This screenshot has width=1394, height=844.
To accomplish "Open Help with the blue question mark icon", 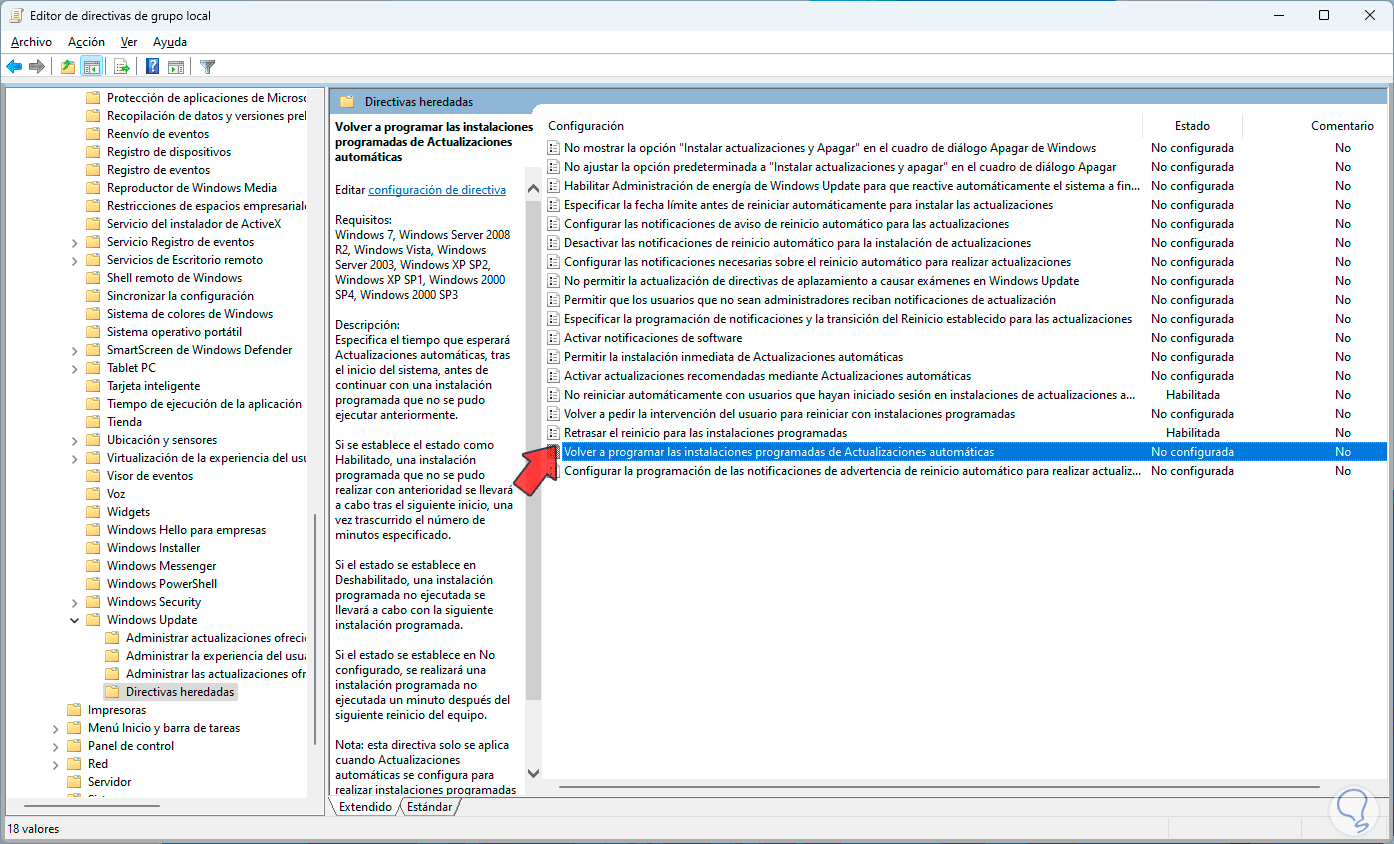I will (153, 67).
